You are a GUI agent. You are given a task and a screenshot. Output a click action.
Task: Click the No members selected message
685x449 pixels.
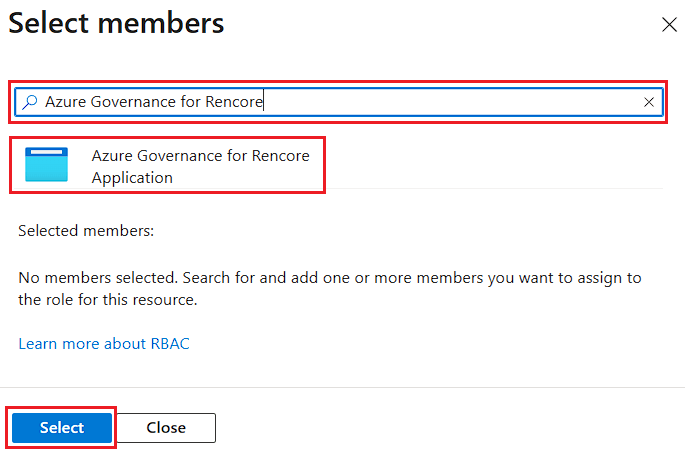(330, 289)
